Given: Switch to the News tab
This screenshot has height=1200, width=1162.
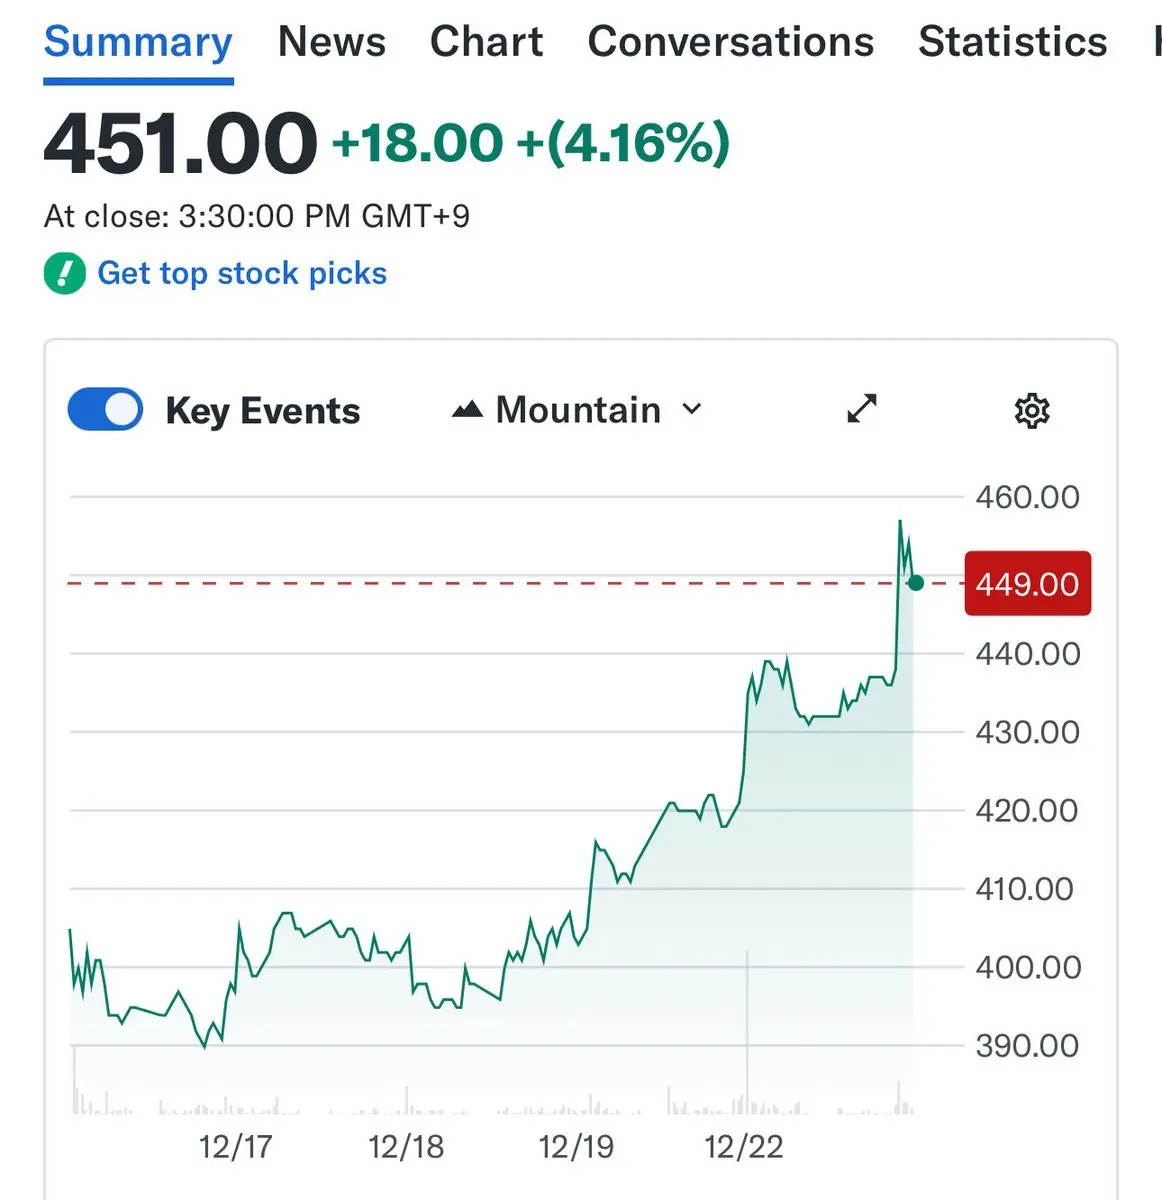Looking at the screenshot, I should [331, 42].
